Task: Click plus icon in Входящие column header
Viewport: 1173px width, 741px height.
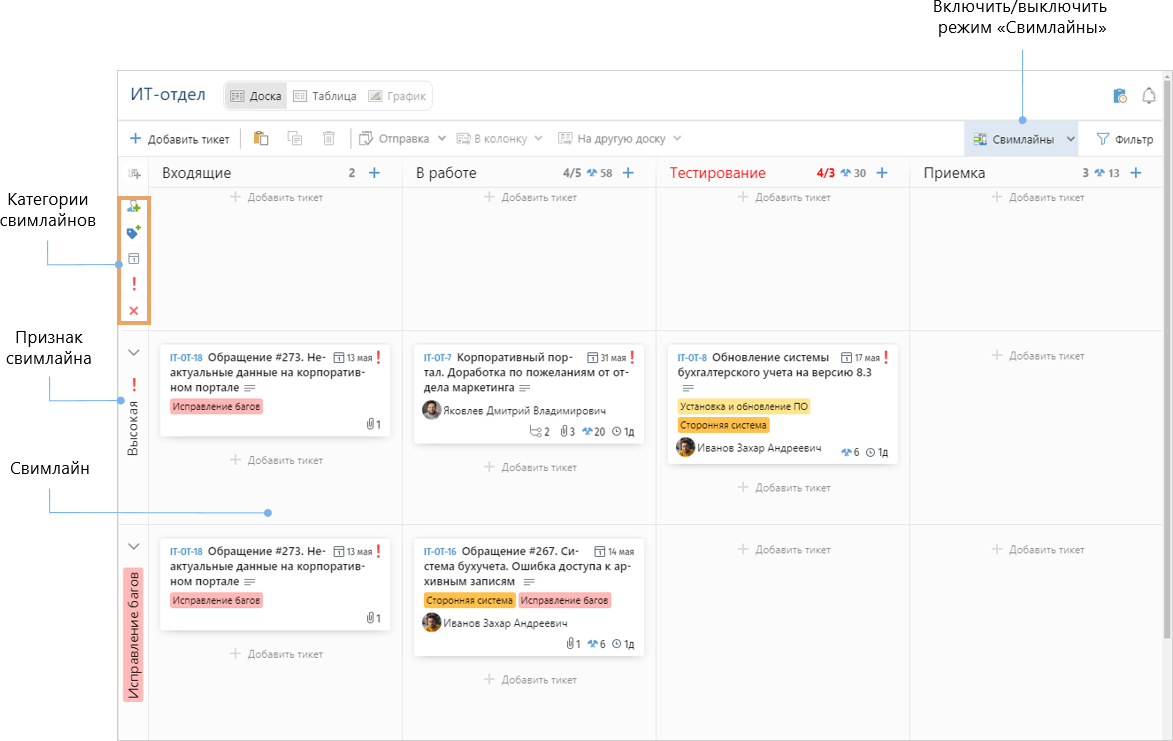Action: pyautogui.click(x=375, y=173)
